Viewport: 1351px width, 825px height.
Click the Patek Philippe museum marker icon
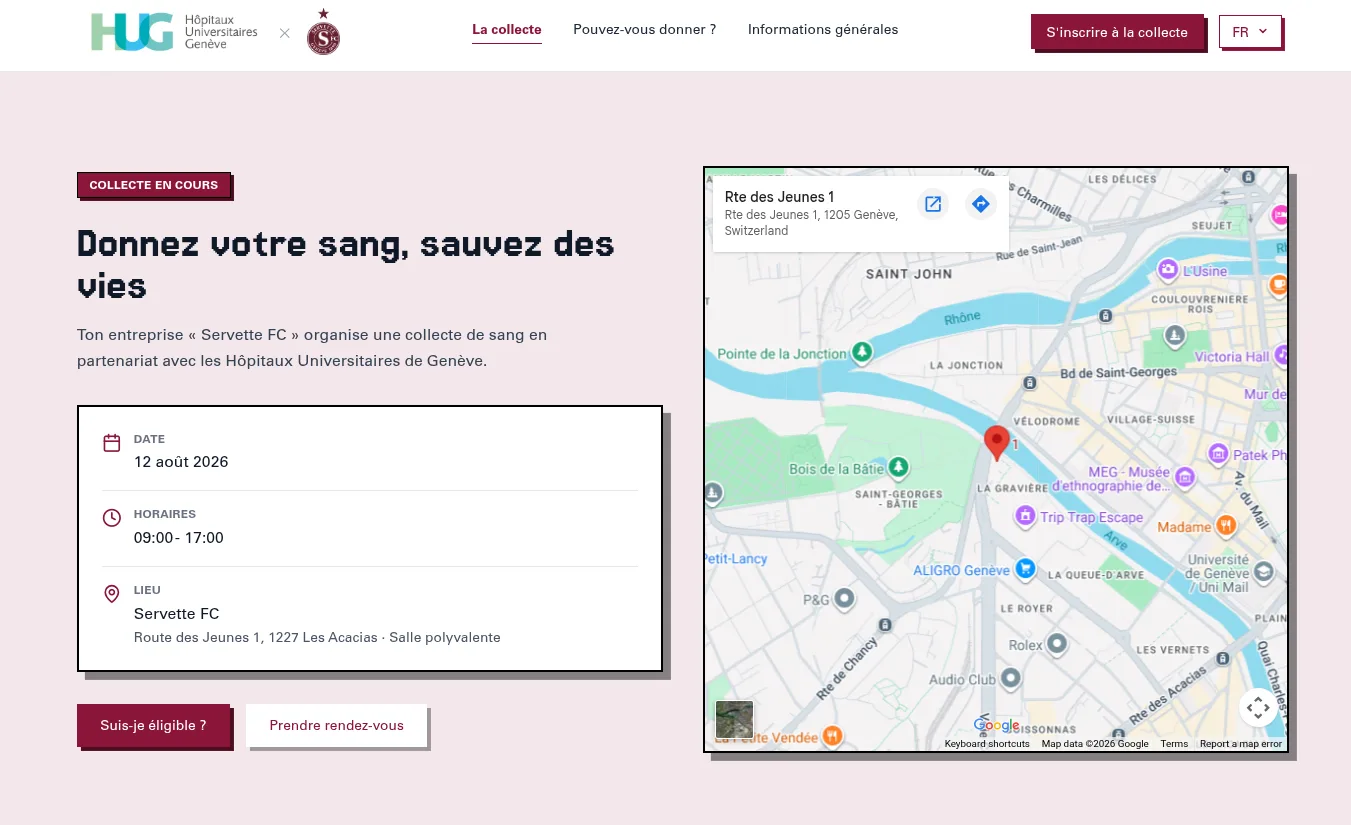(1218, 455)
